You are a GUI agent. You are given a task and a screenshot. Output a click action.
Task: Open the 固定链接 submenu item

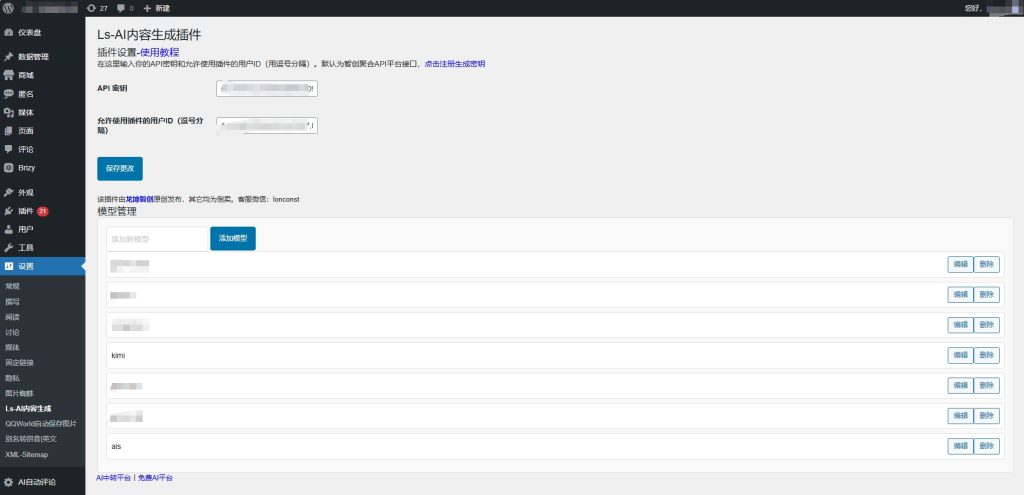point(20,362)
